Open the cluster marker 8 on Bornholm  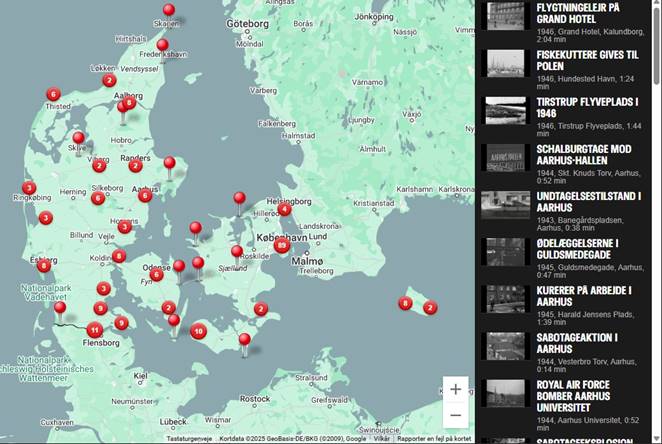tap(405, 303)
